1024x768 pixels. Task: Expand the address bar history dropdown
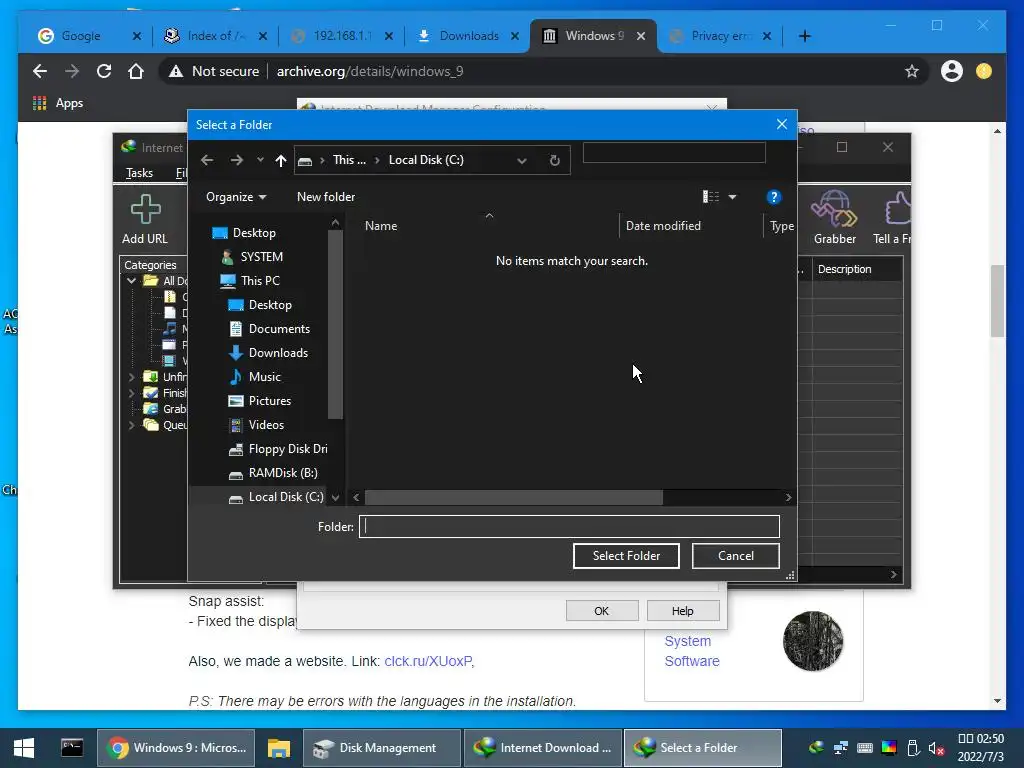coord(522,161)
